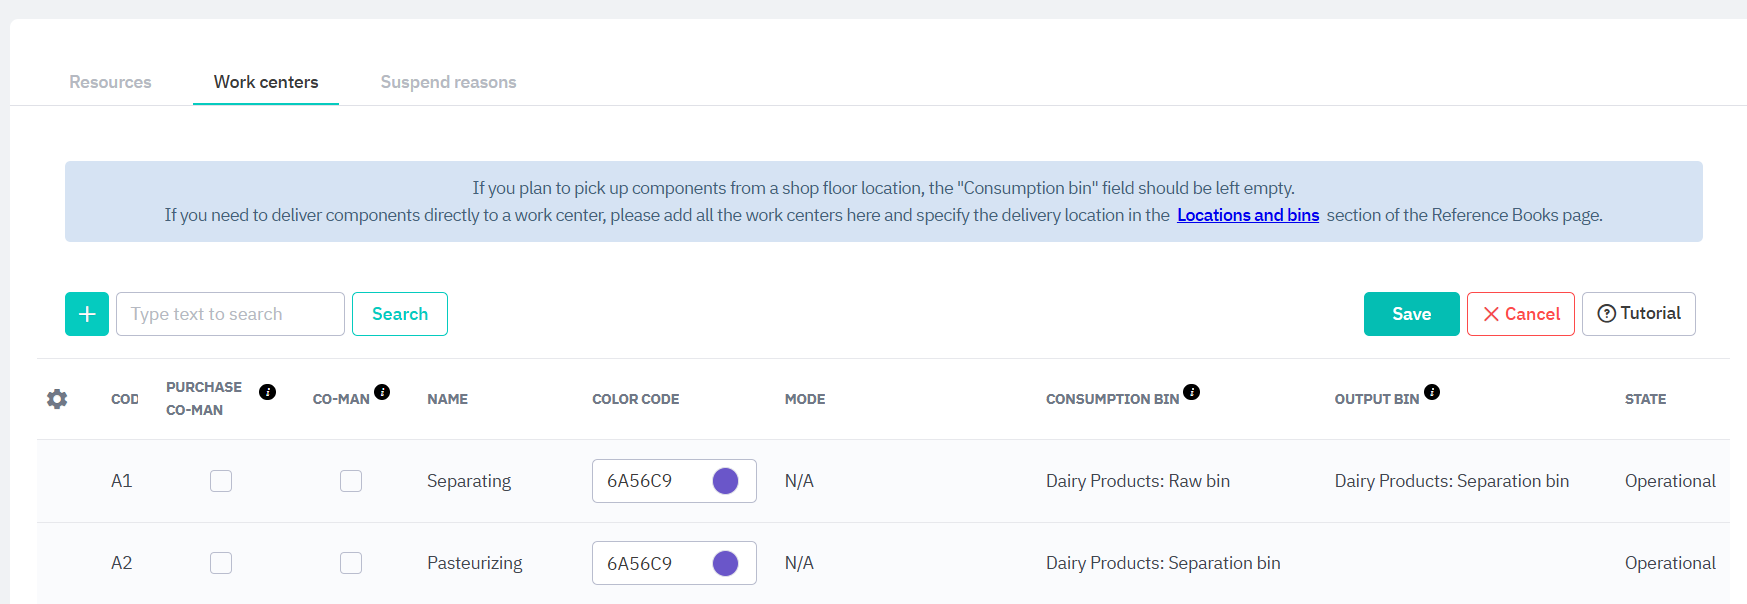Open the Suspend reasons tab
Image resolution: width=1747 pixels, height=604 pixels.
coord(448,82)
